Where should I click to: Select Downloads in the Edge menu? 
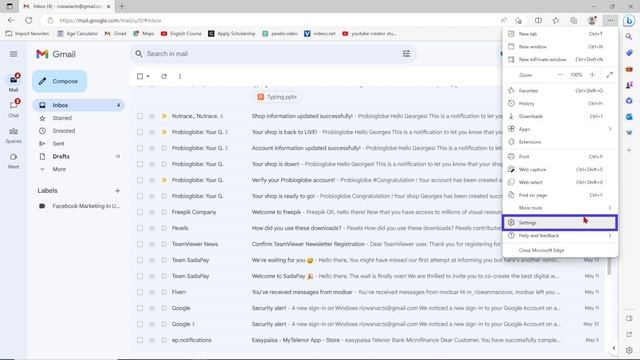point(560,116)
